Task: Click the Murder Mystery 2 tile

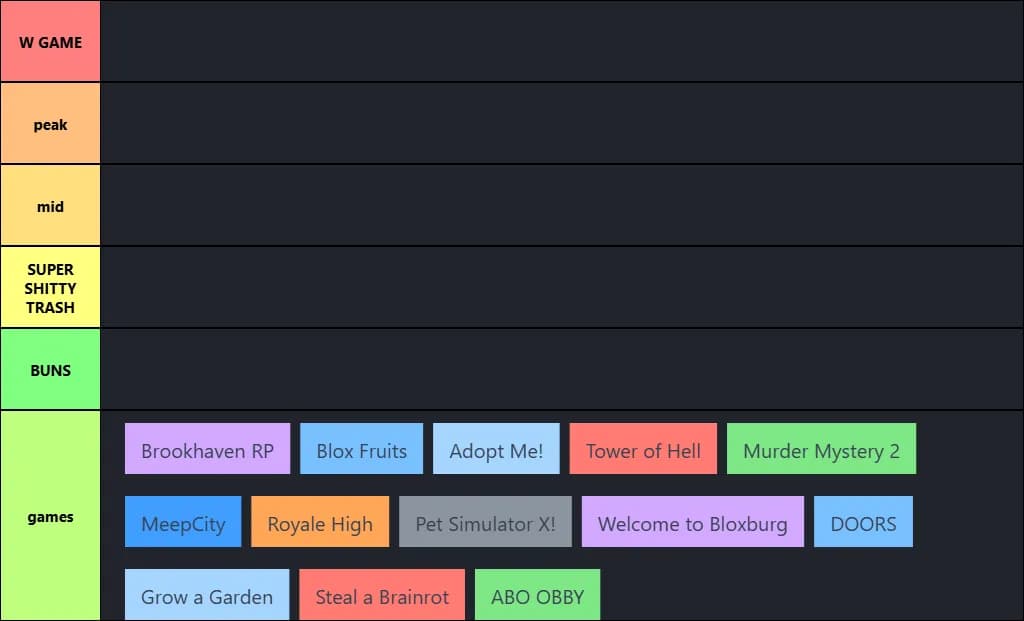Action: tap(821, 449)
